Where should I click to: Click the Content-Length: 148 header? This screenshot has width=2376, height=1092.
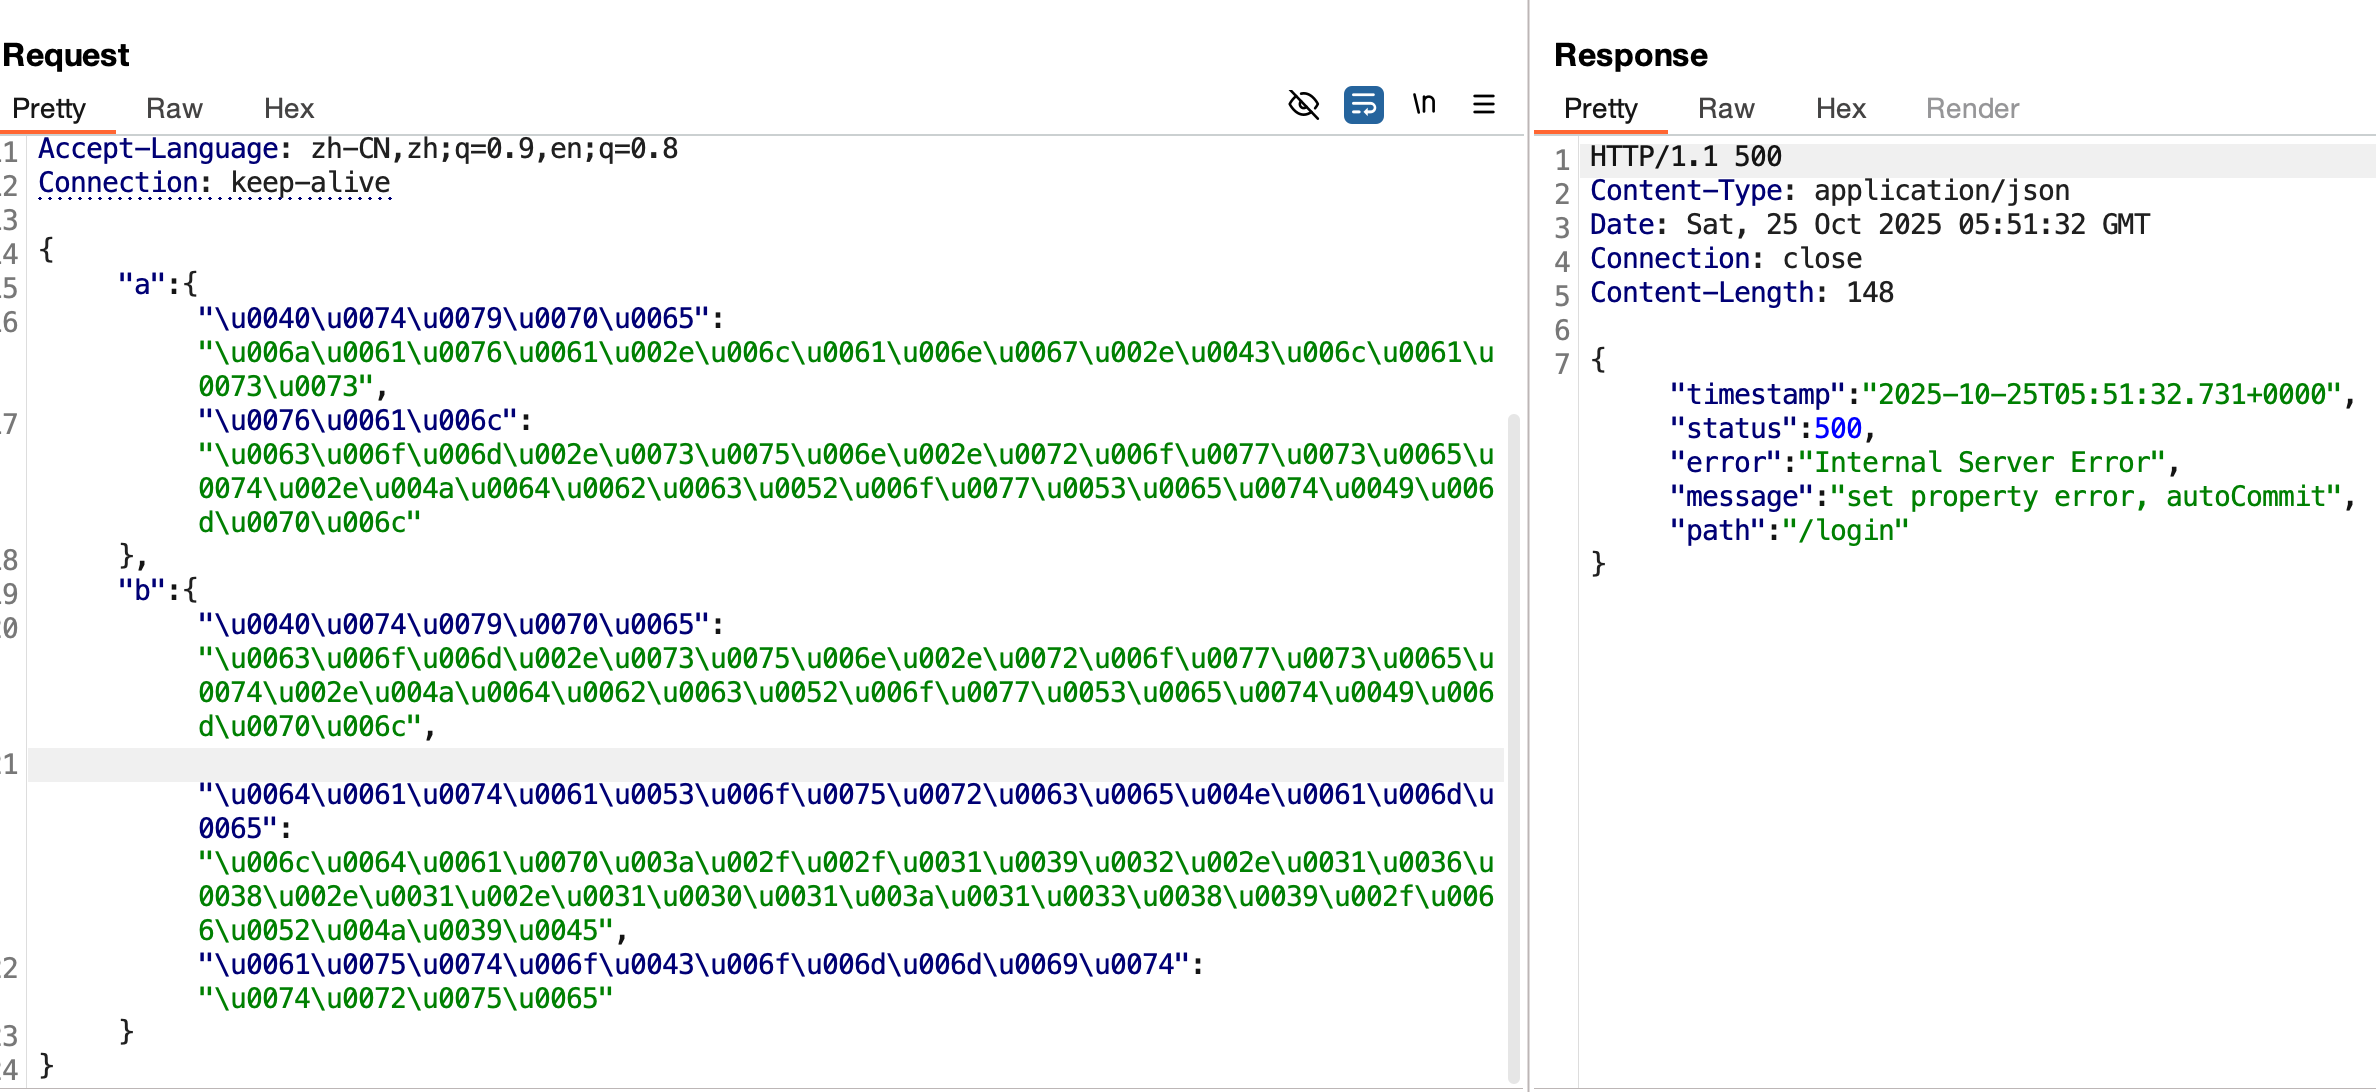(1741, 293)
